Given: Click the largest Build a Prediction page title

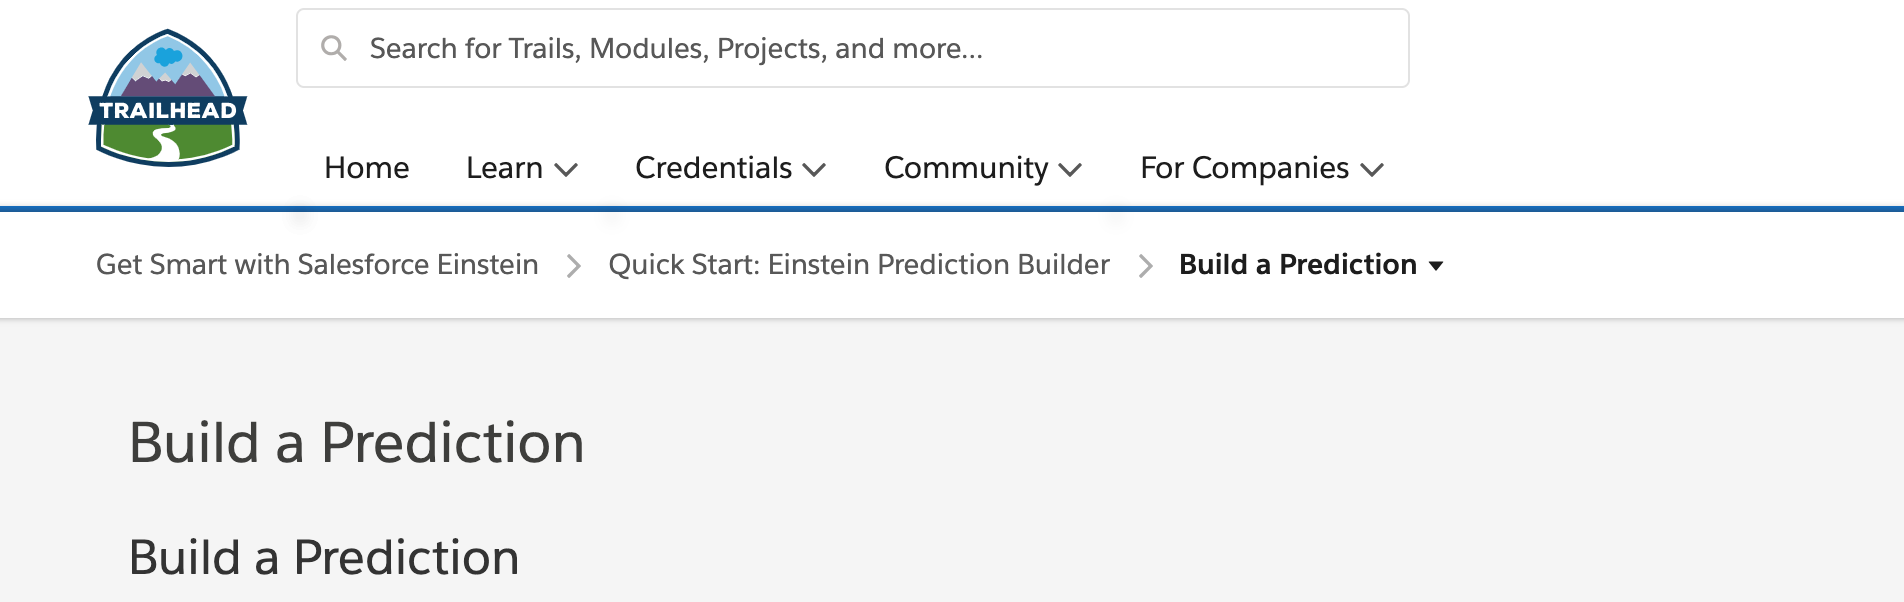Looking at the screenshot, I should coord(357,443).
